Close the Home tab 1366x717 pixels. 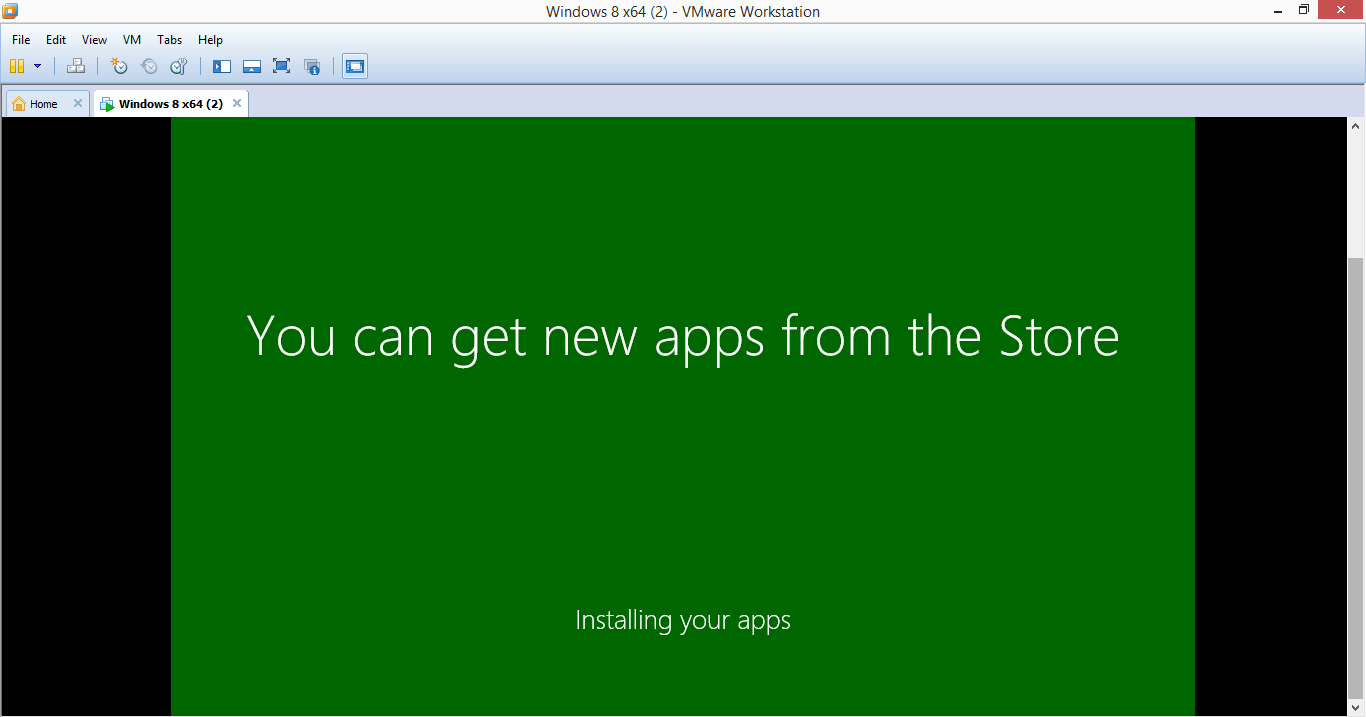point(78,103)
